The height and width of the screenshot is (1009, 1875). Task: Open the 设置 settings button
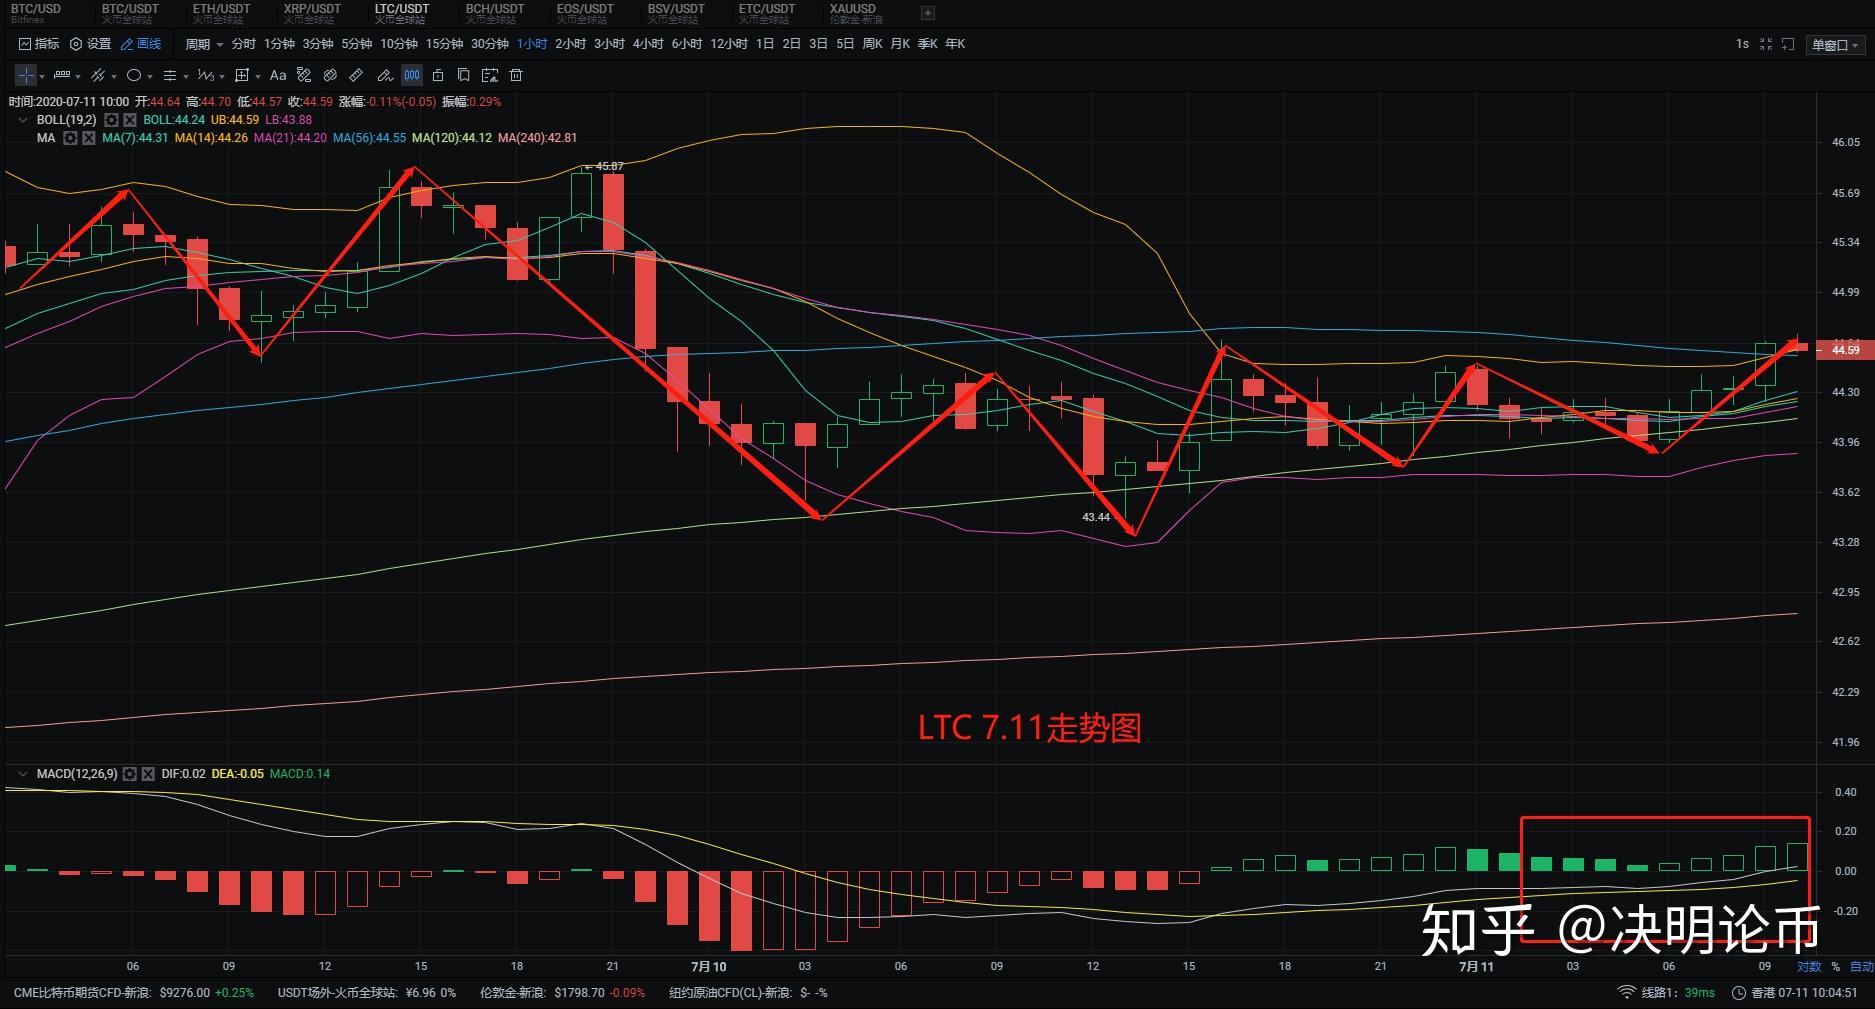(90, 44)
